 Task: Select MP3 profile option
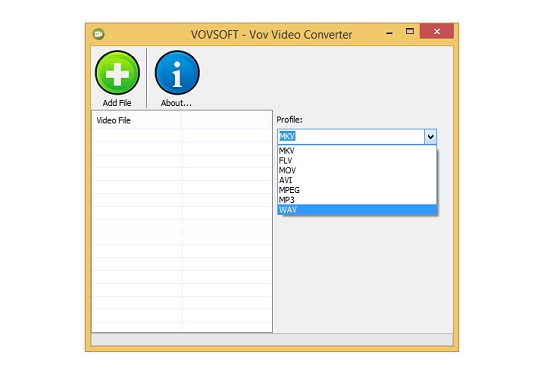coord(357,200)
